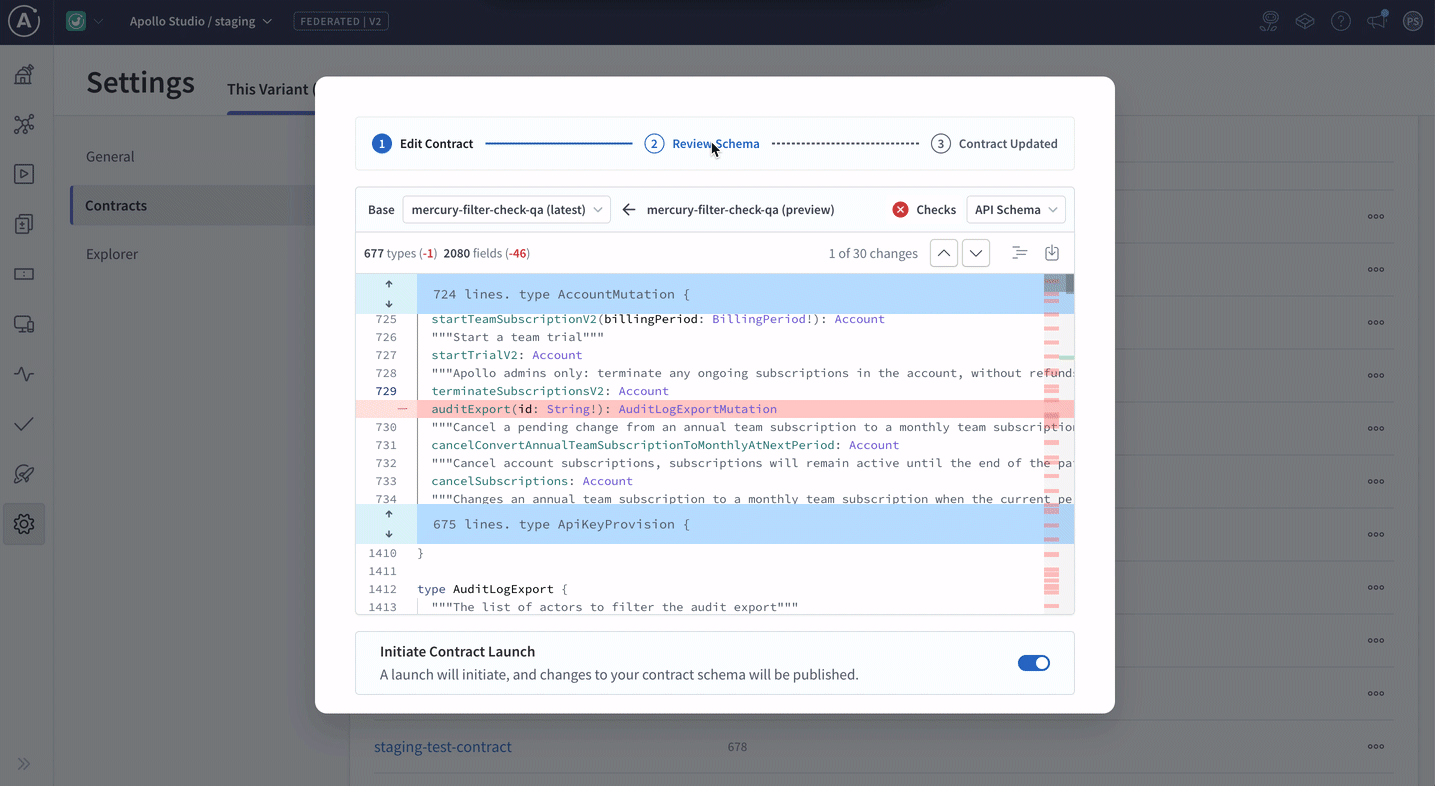Click the 'terminateSubscriptionsV2: Account' line

550,391
